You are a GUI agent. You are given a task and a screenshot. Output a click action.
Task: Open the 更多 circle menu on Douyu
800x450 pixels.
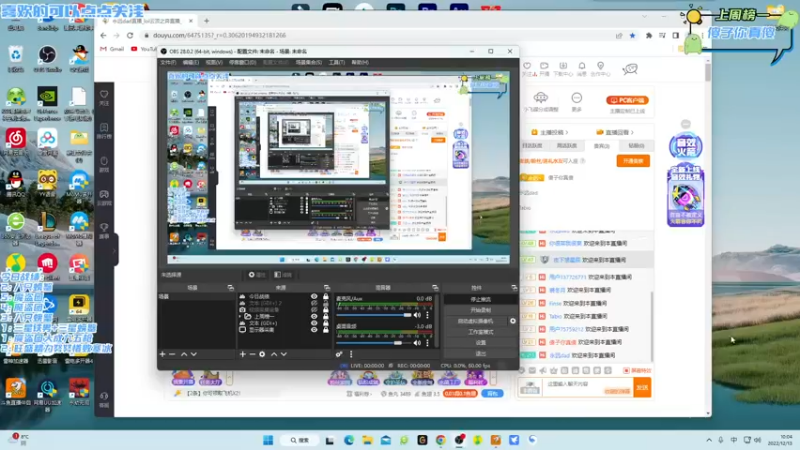577,98
